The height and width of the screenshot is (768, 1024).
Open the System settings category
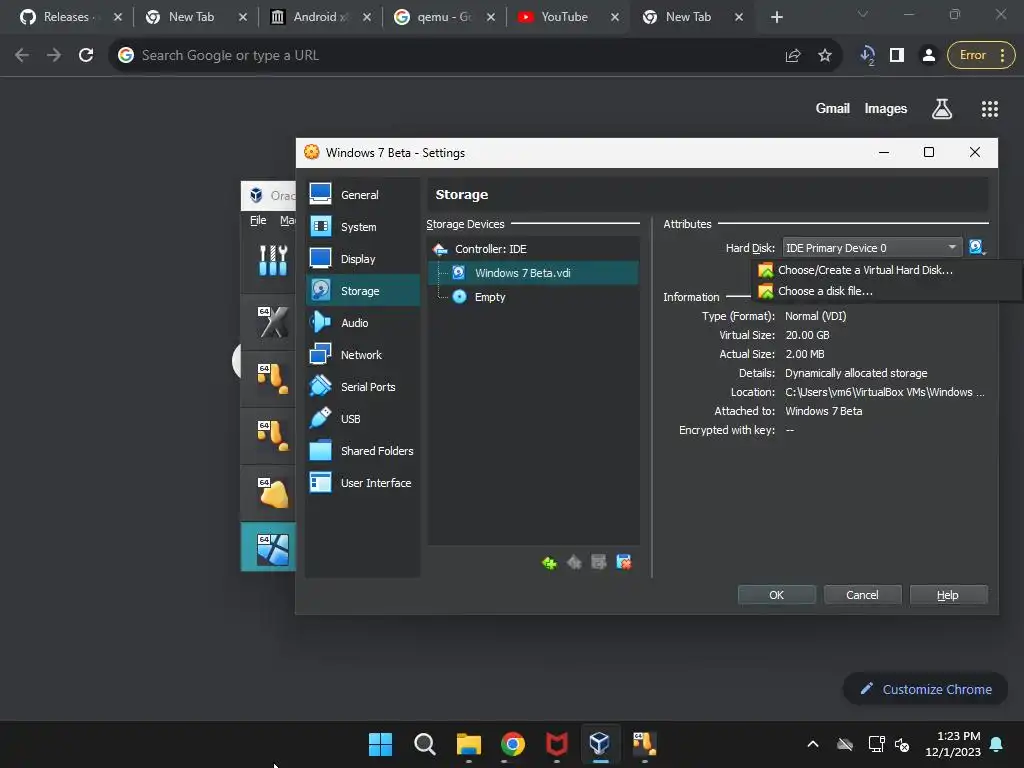point(362,227)
